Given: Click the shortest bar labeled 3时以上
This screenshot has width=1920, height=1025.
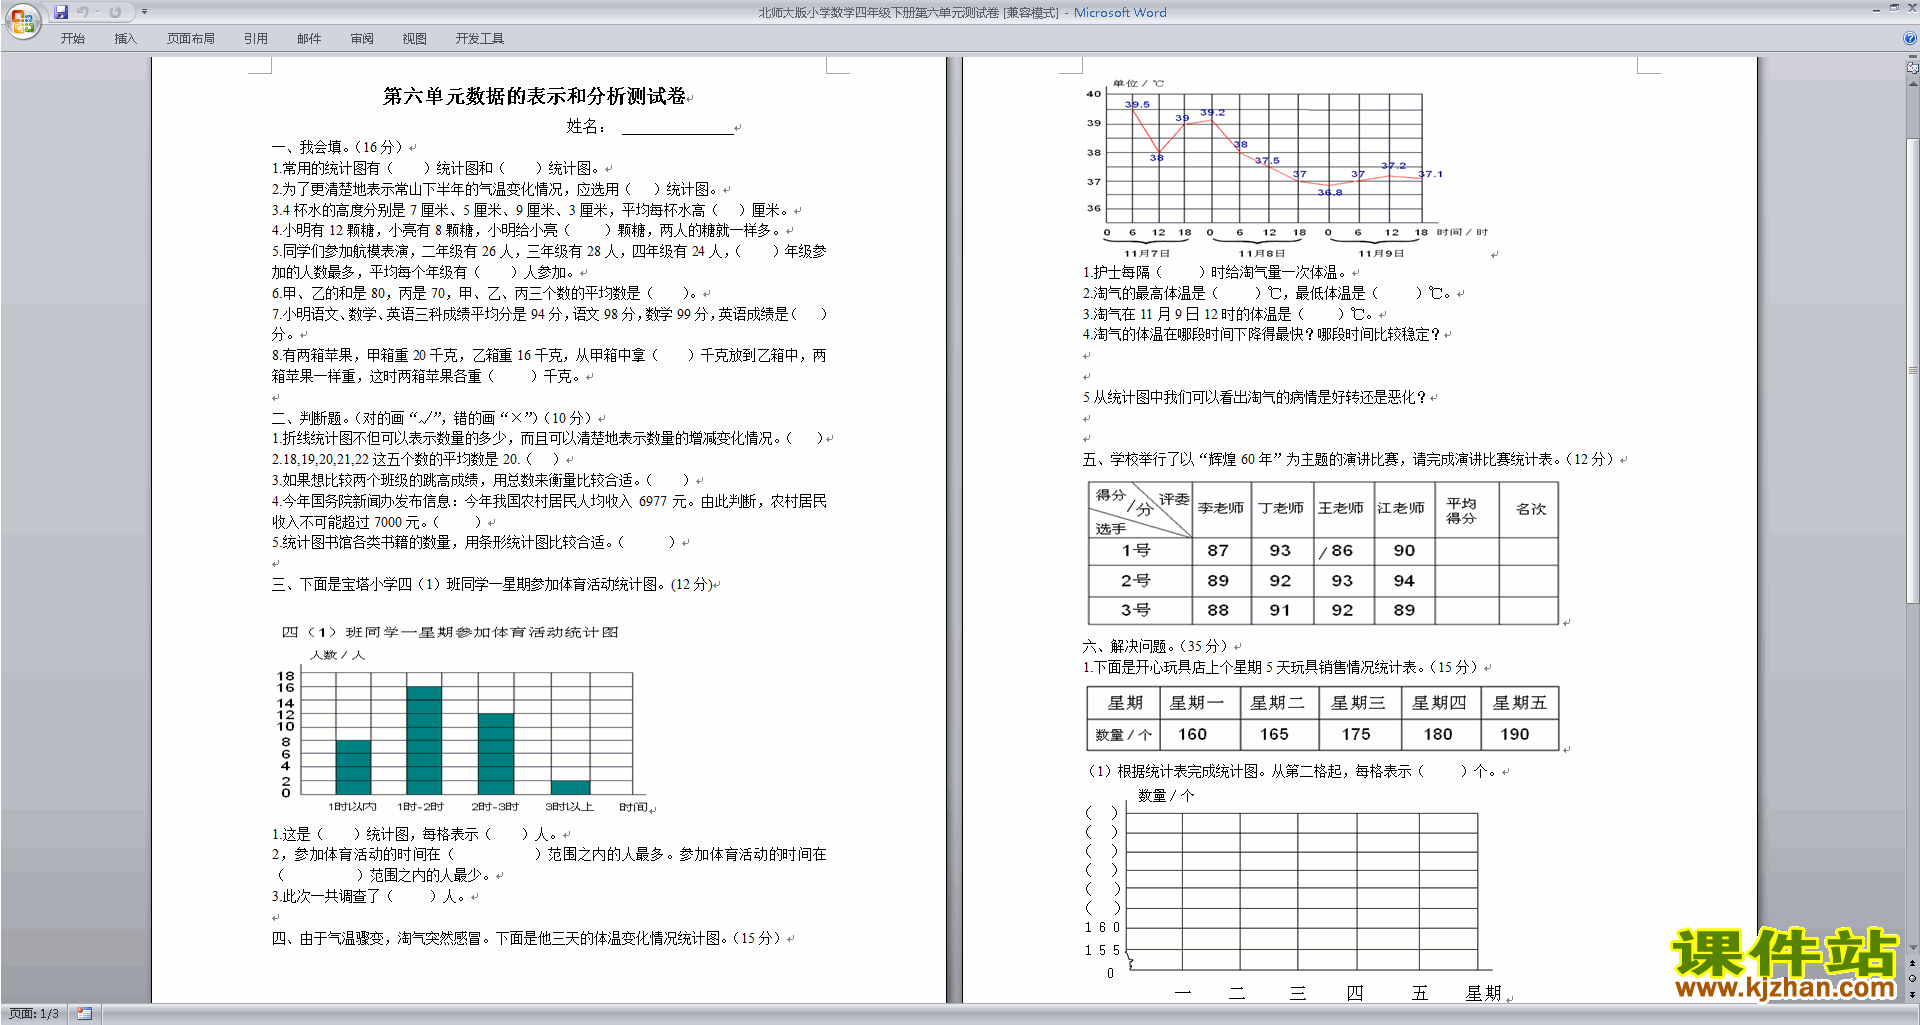Looking at the screenshot, I should [x=570, y=788].
